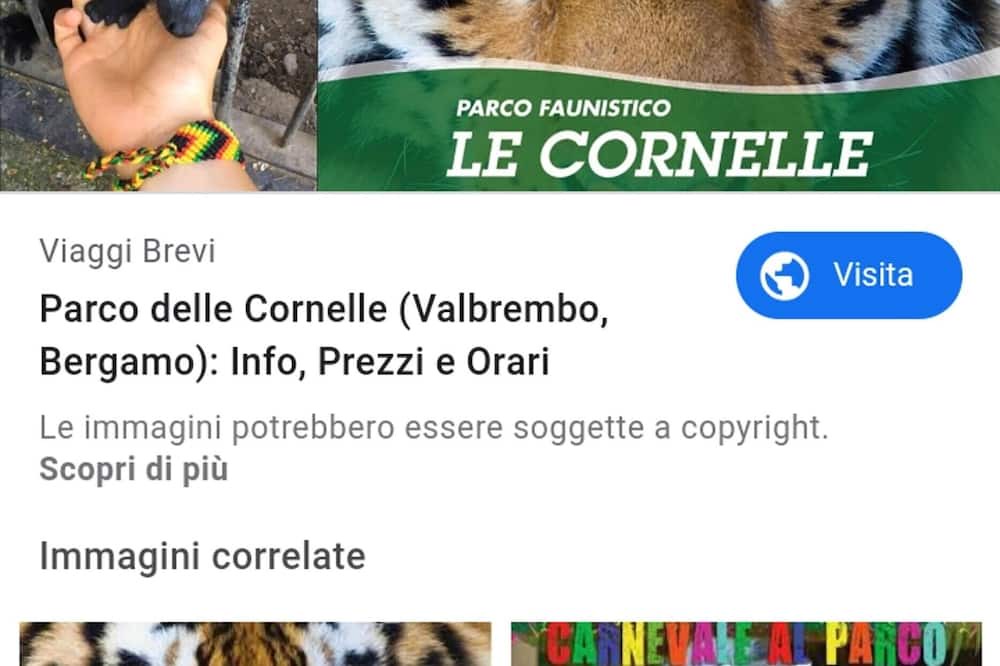
Task: Click the PARCO FAUNISTICO banner caption
Action: 563,108
